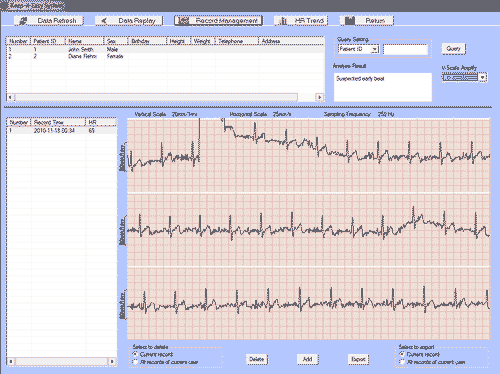The width and height of the screenshot is (500, 374).
Task: Click record list scroll right arrow
Action: 112,361
